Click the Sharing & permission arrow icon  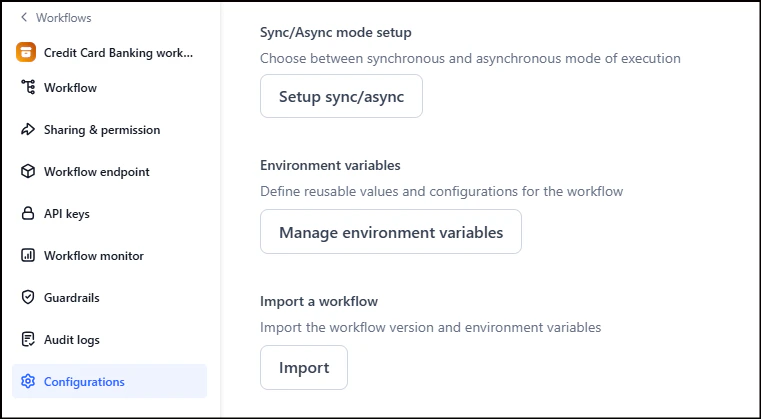click(x=28, y=130)
